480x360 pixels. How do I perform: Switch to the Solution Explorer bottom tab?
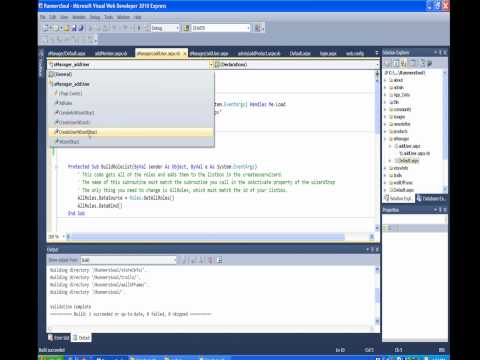coord(398,199)
